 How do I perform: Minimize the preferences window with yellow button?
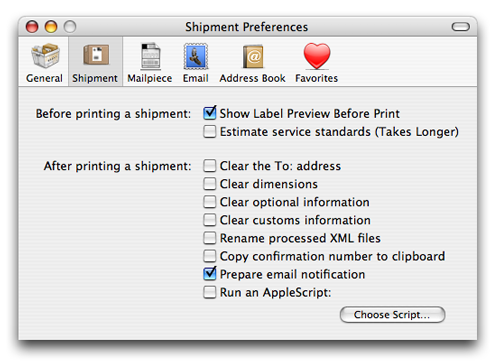tap(51, 27)
